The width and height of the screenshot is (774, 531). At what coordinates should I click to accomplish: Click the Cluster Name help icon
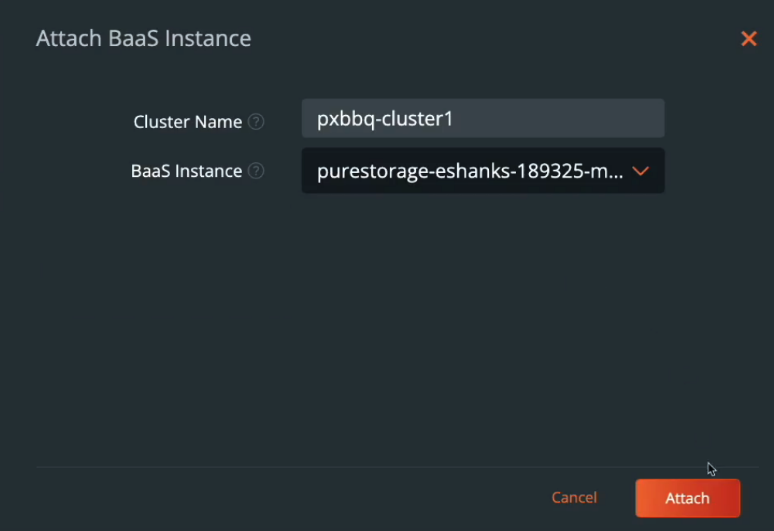[x=256, y=121]
